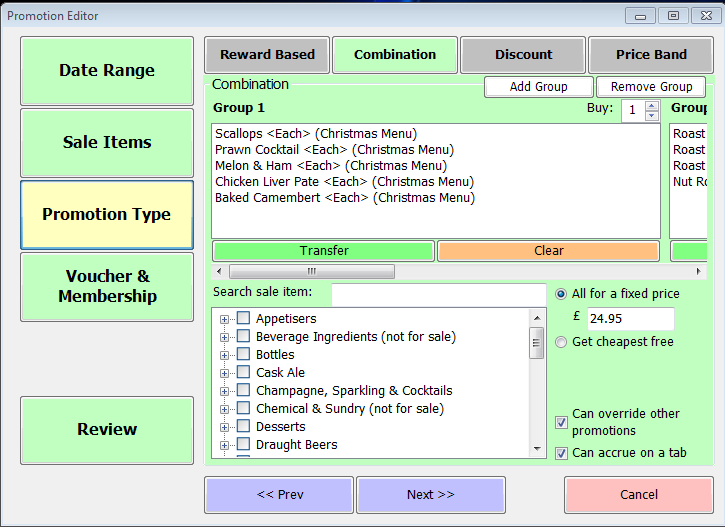Select the Desserts tree label
The height and width of the screenshot is (527, 725).
coord(281,427)
